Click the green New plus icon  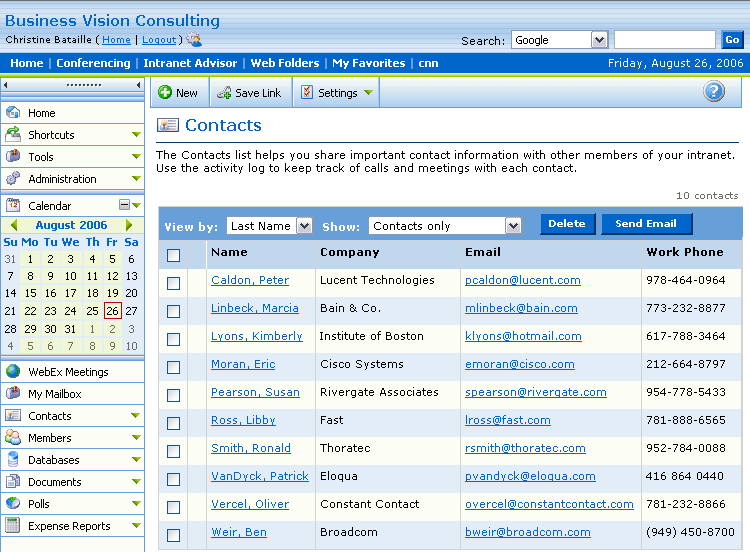165,93
